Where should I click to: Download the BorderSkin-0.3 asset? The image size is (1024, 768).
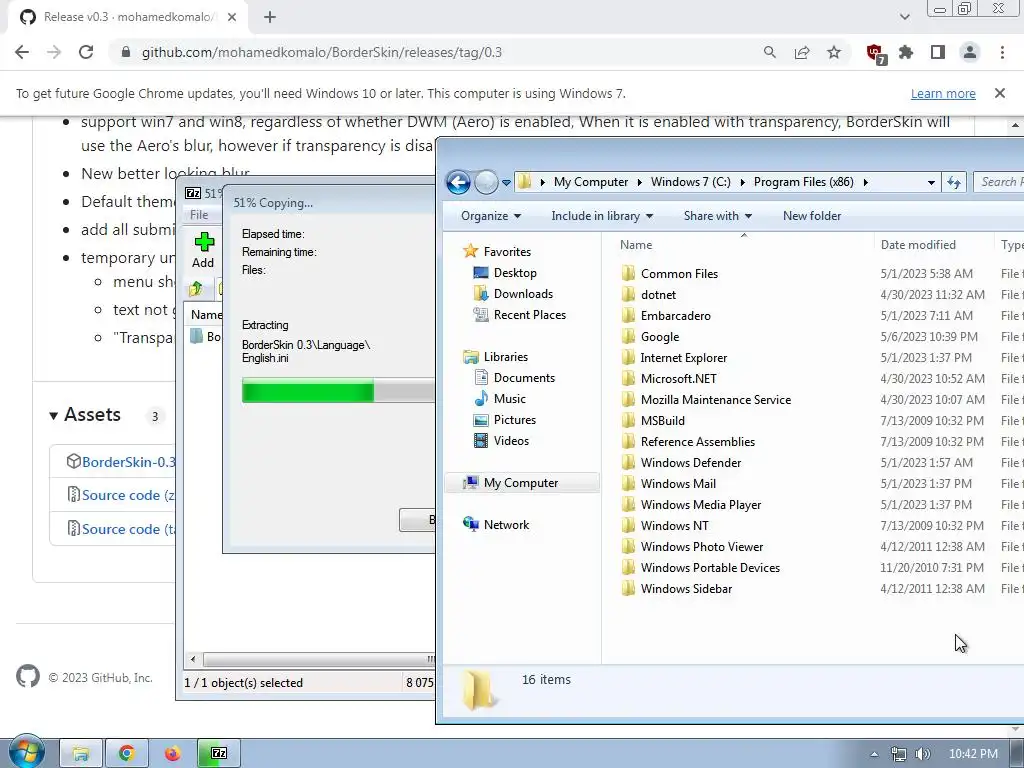[x=129, y=462]
